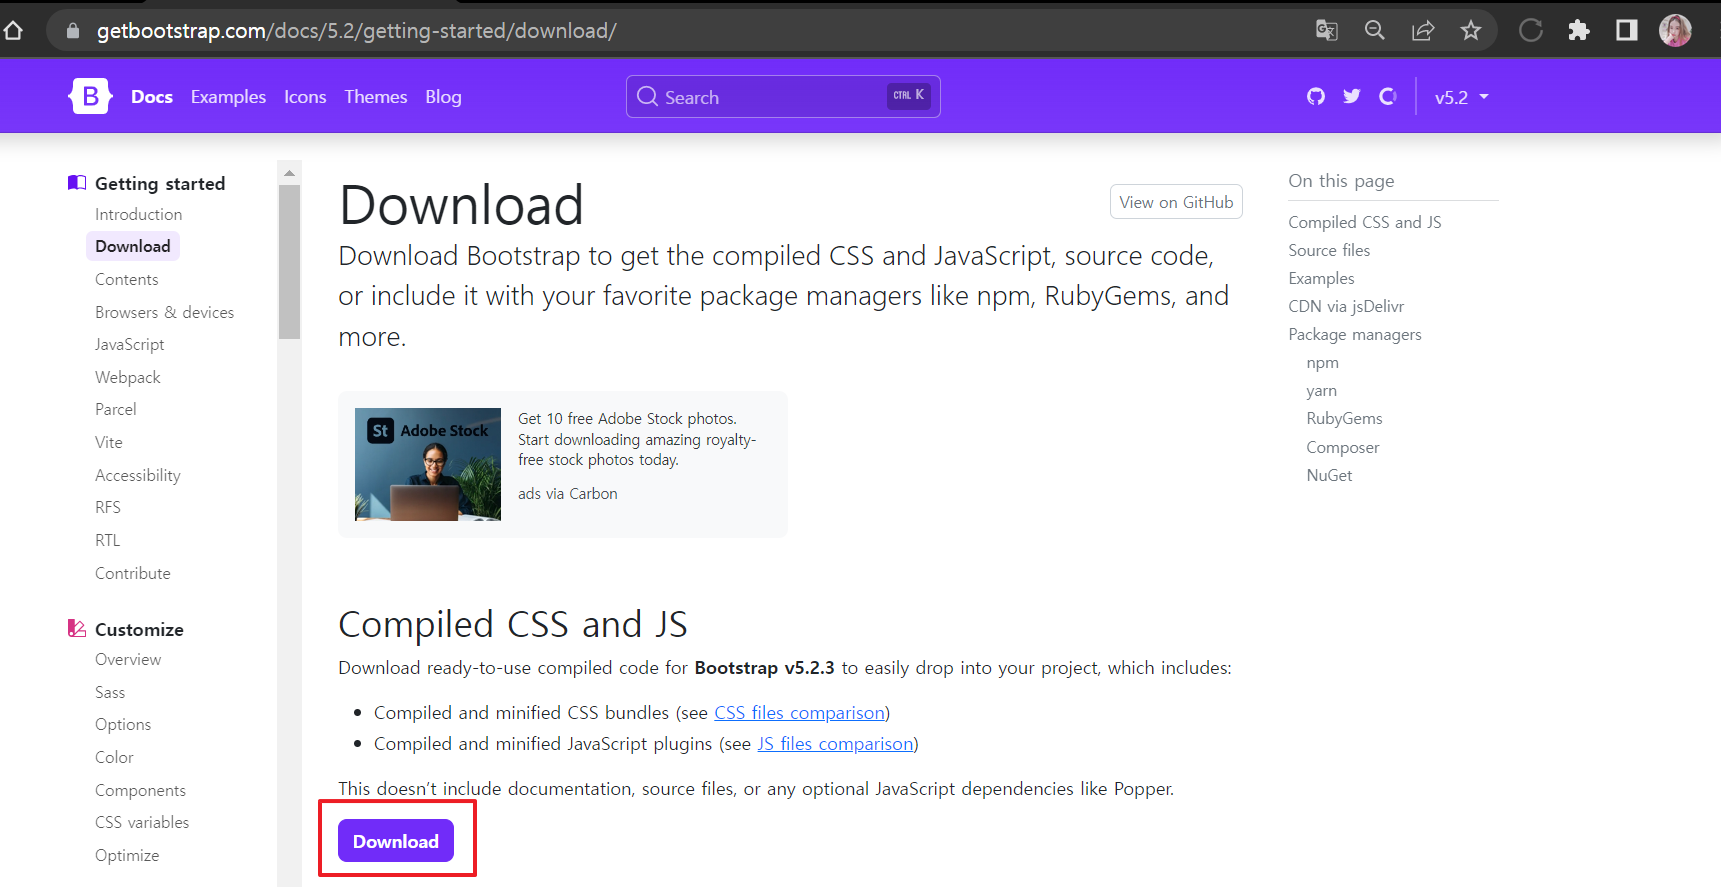Open Optimize under Customize
The image size is (1721, 887).
[127, 855]
